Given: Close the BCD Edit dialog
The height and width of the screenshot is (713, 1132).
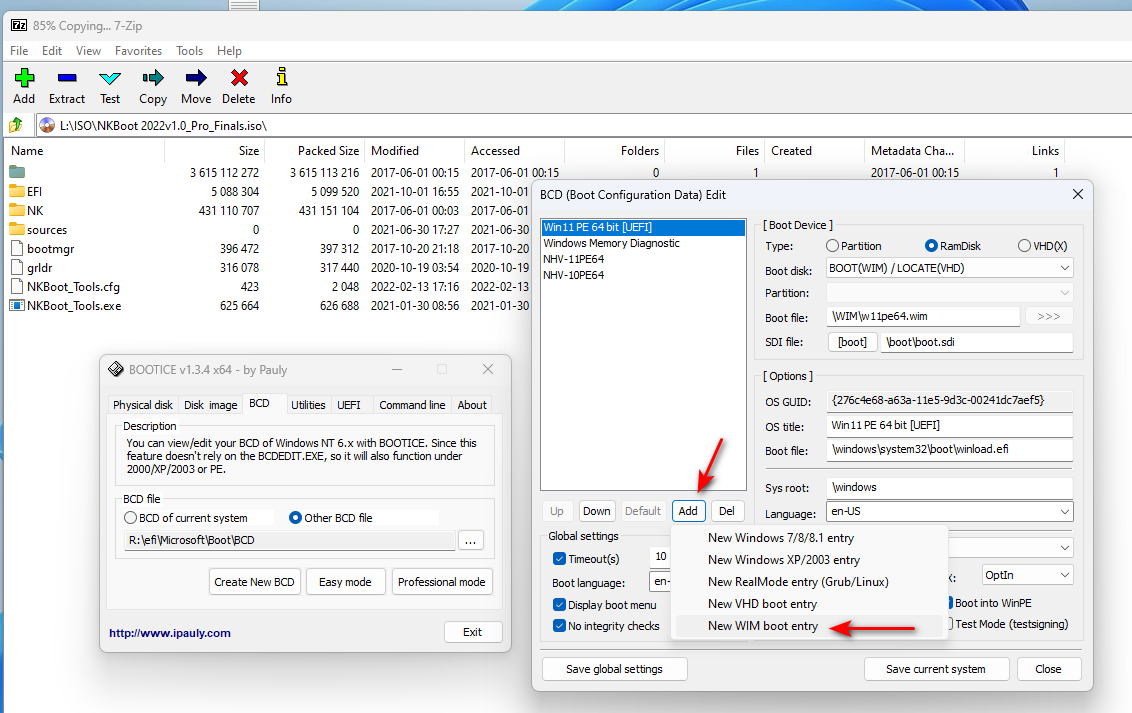Looking at the screenshot, I should click(1078, 194).
